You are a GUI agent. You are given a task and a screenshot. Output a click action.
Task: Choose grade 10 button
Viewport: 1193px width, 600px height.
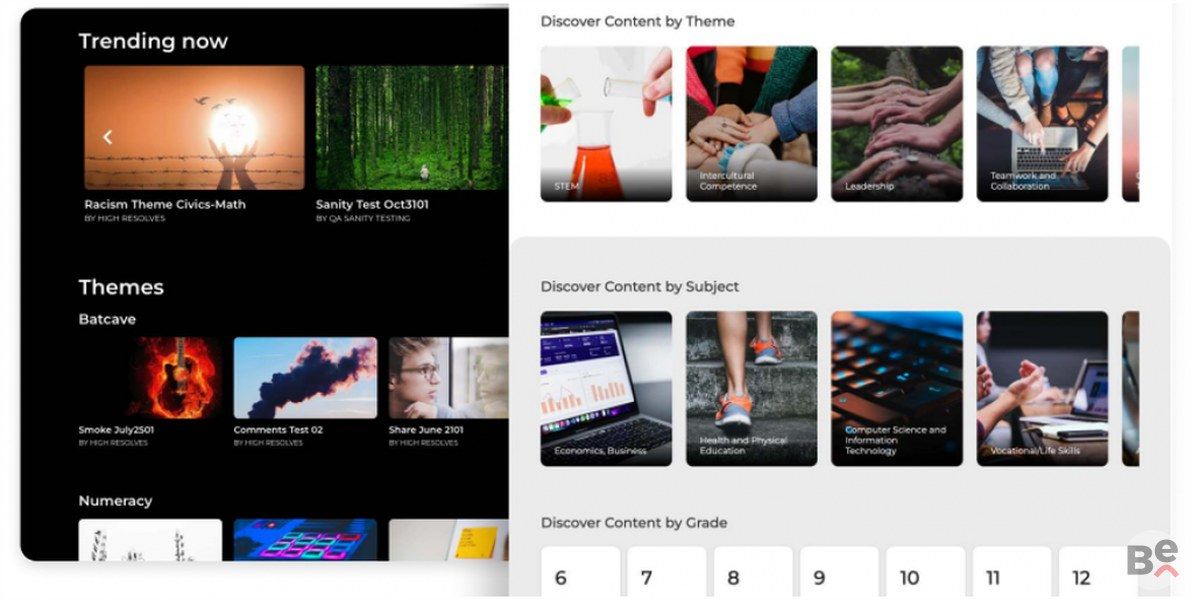925,572
